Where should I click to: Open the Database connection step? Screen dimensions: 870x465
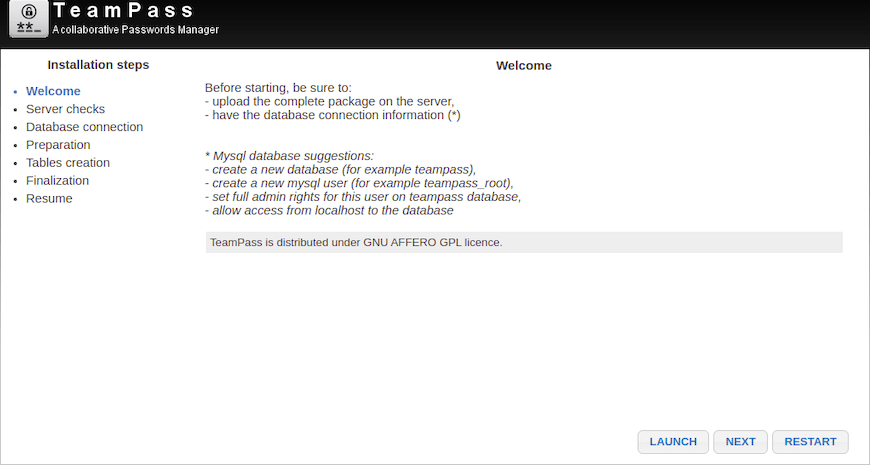[84, 127]
